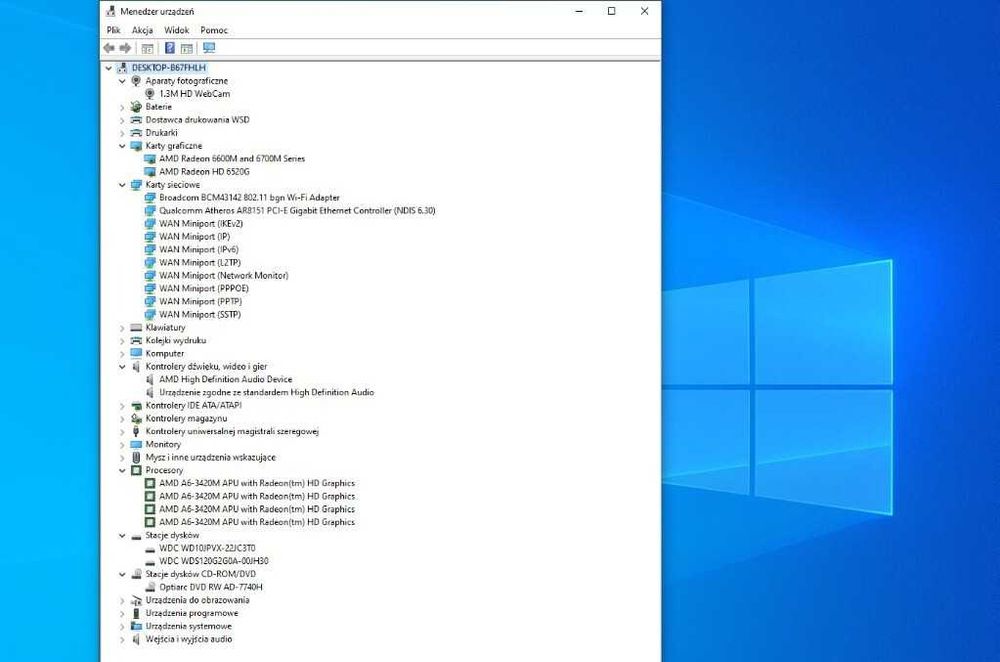Click the Back arrow toolbar icon
1000x662 pixels.
click(x=109, y=48)
